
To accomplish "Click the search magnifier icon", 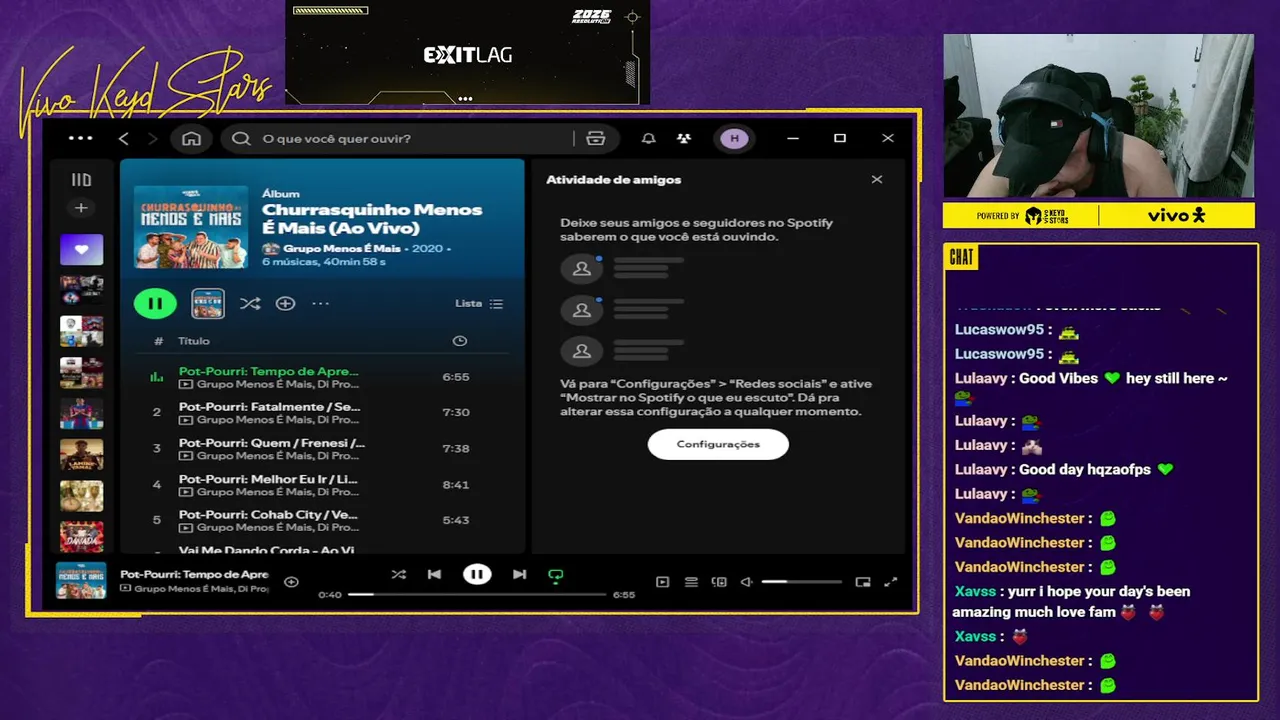I will coord(241,138).
